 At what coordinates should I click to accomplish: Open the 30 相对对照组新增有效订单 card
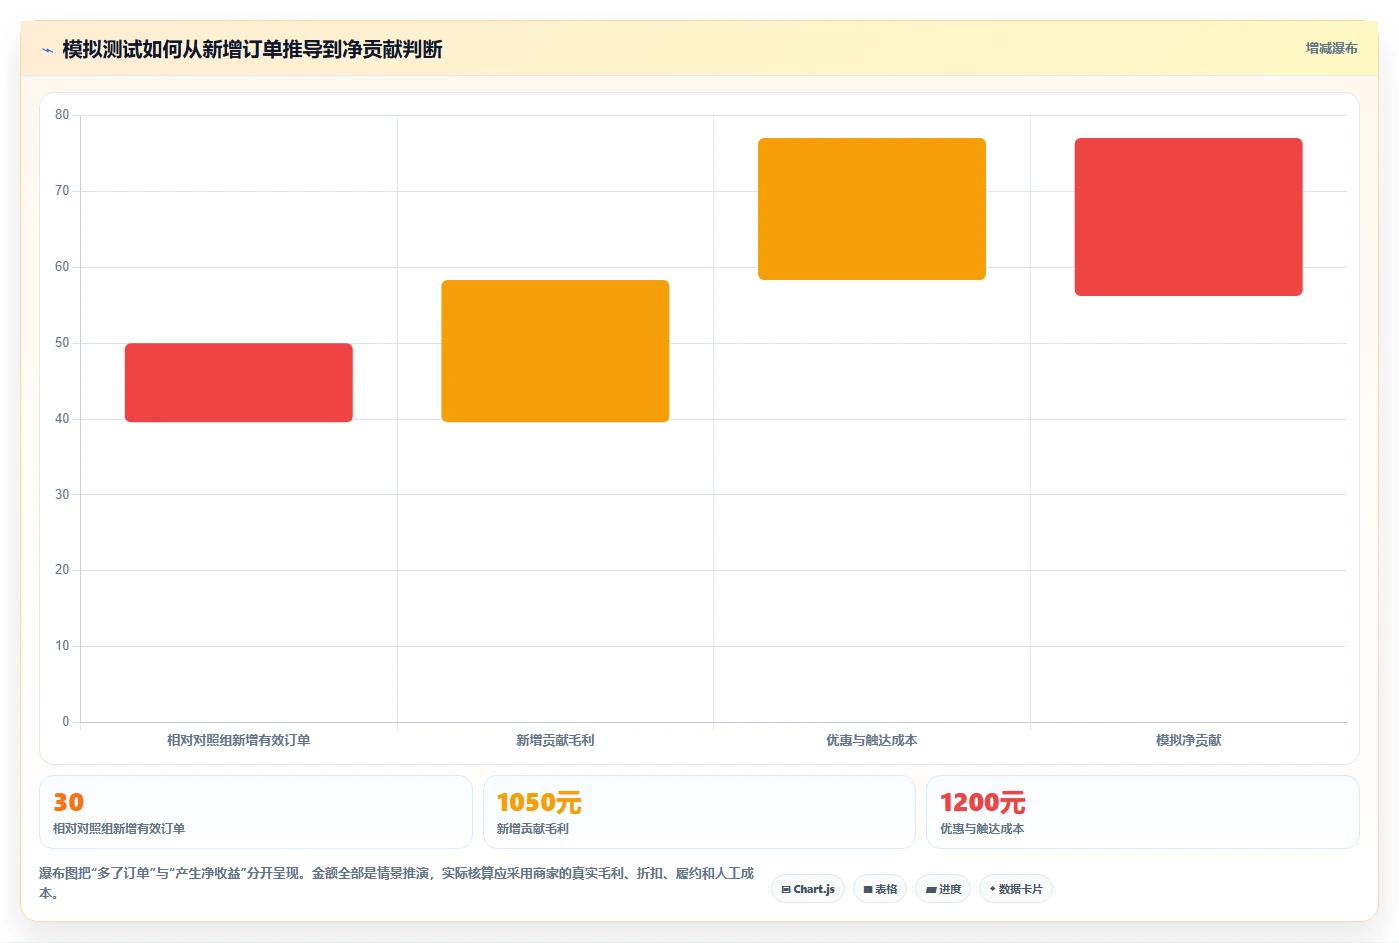pos(256,812)
